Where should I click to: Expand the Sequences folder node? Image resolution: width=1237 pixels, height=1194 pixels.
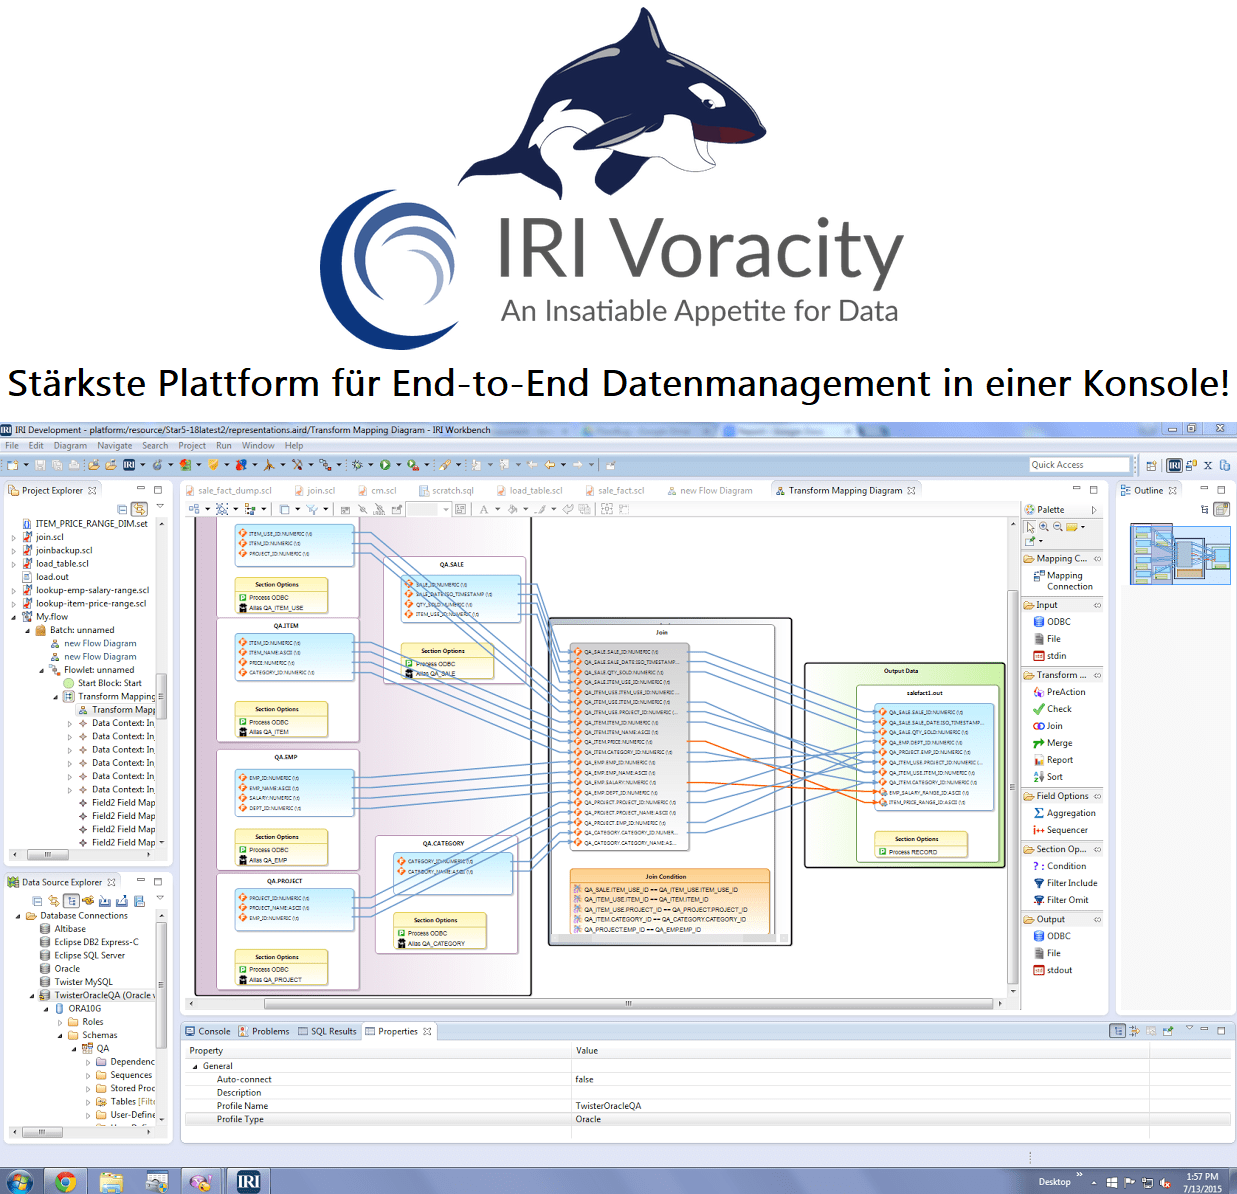[88, 1075]
